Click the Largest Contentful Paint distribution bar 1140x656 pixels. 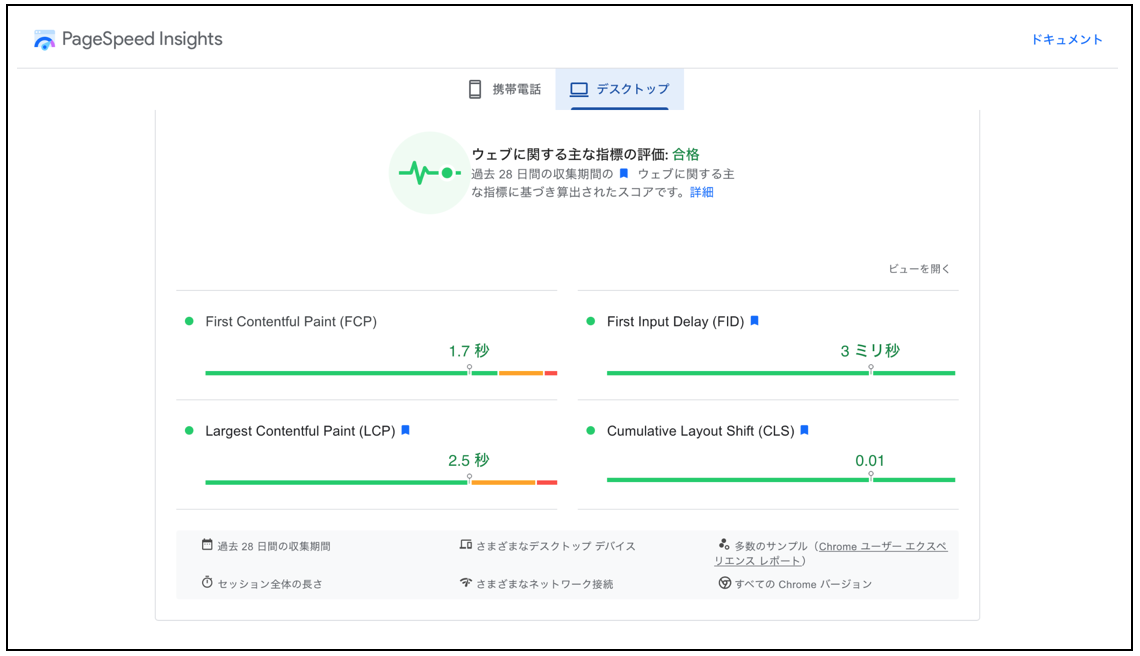coord(380,483)
